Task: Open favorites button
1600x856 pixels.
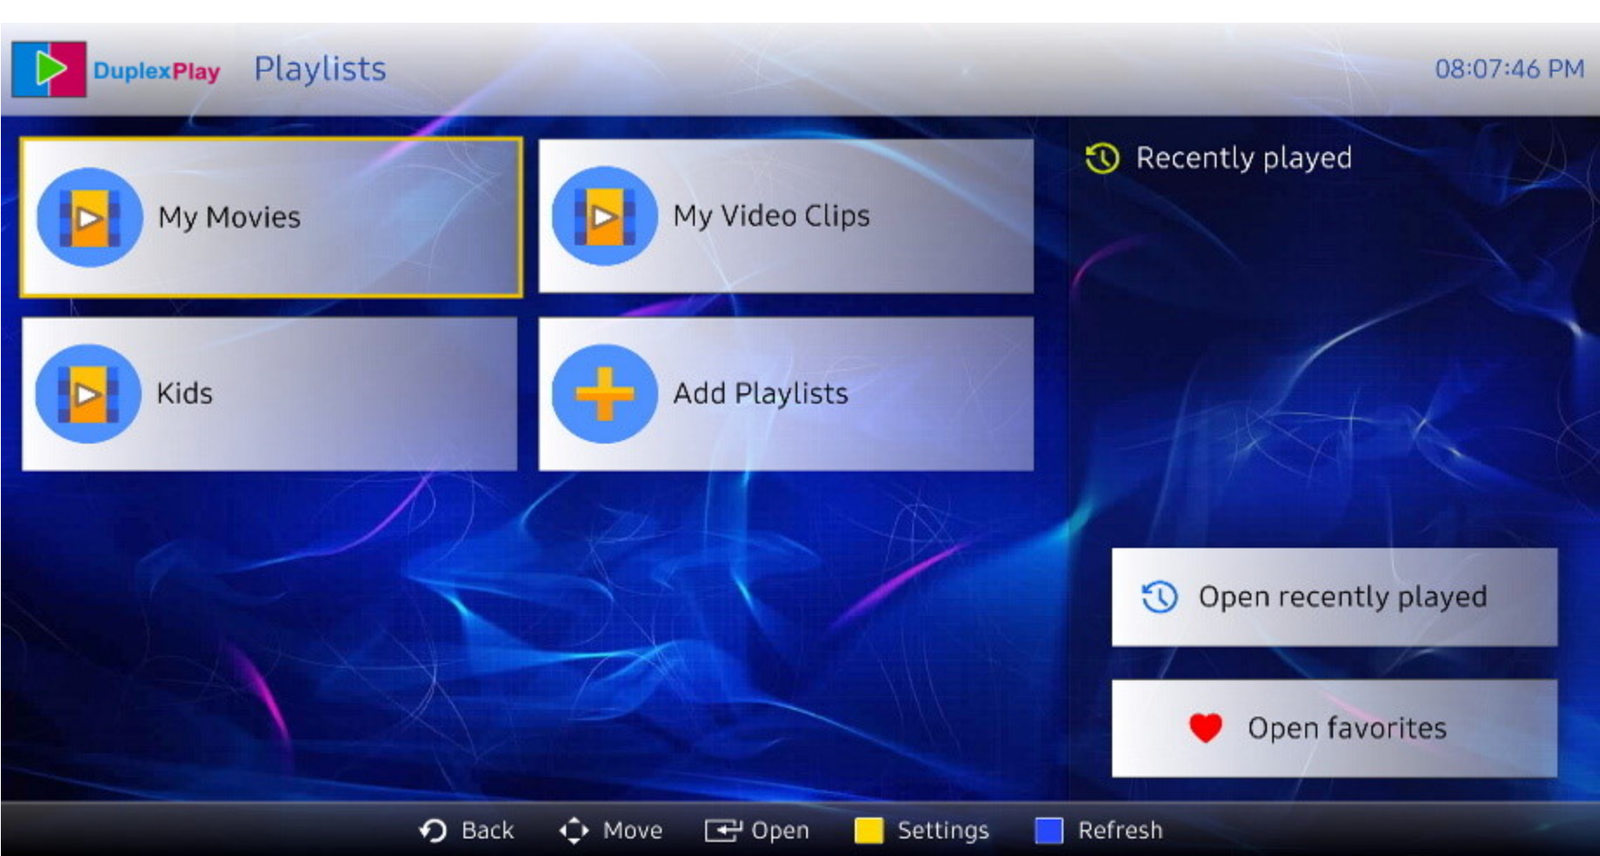Action: pos(1334,728)
